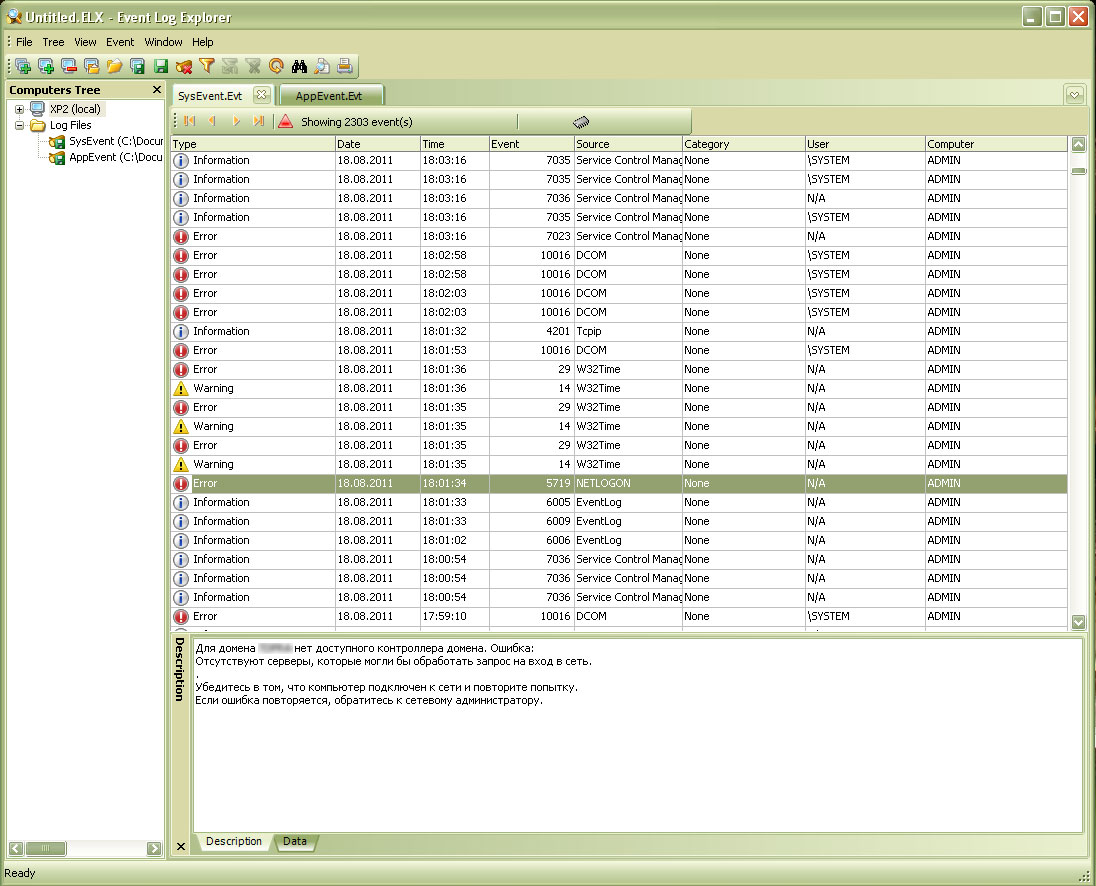Click the red triangle event indicator

(286, 121)
